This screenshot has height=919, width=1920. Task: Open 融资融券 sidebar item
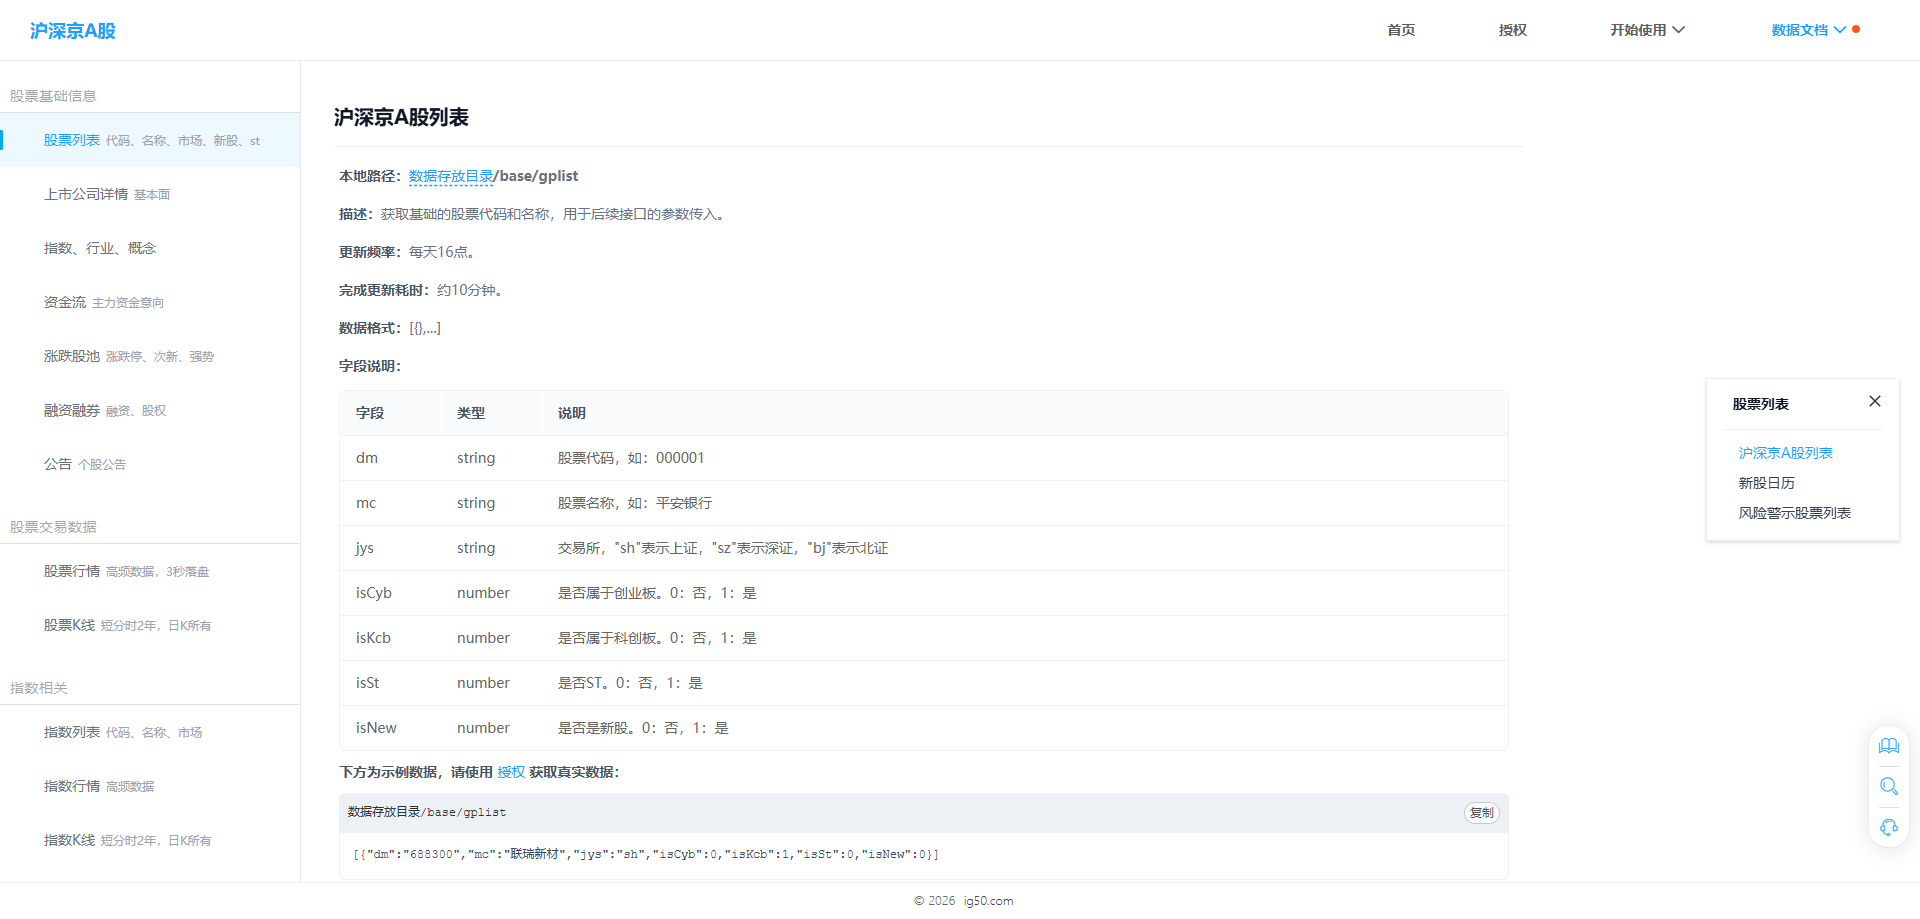click(x=150, y=410)
